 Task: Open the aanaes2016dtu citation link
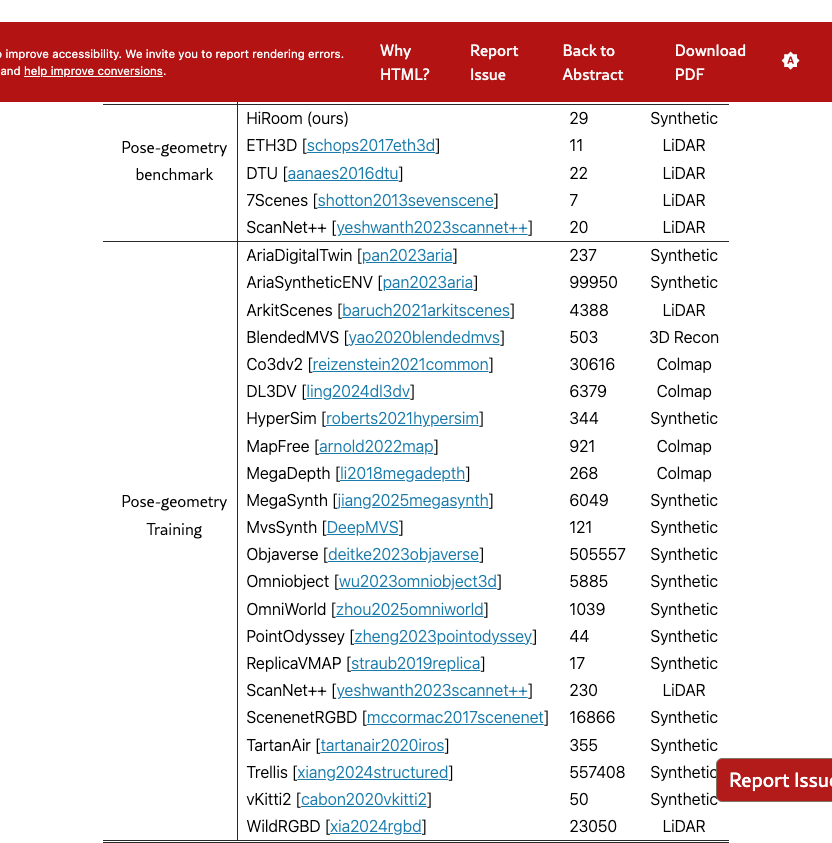click(x=343, y=173)
